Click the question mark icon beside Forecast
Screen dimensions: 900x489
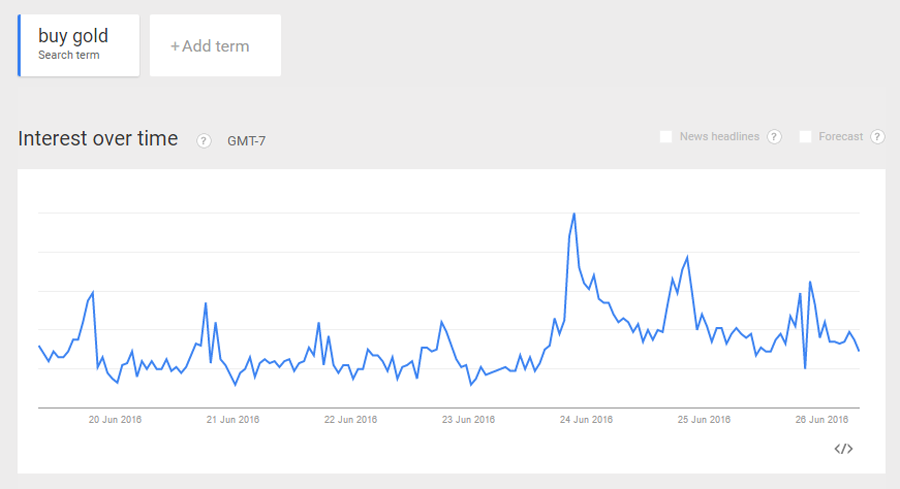[877, 137]
